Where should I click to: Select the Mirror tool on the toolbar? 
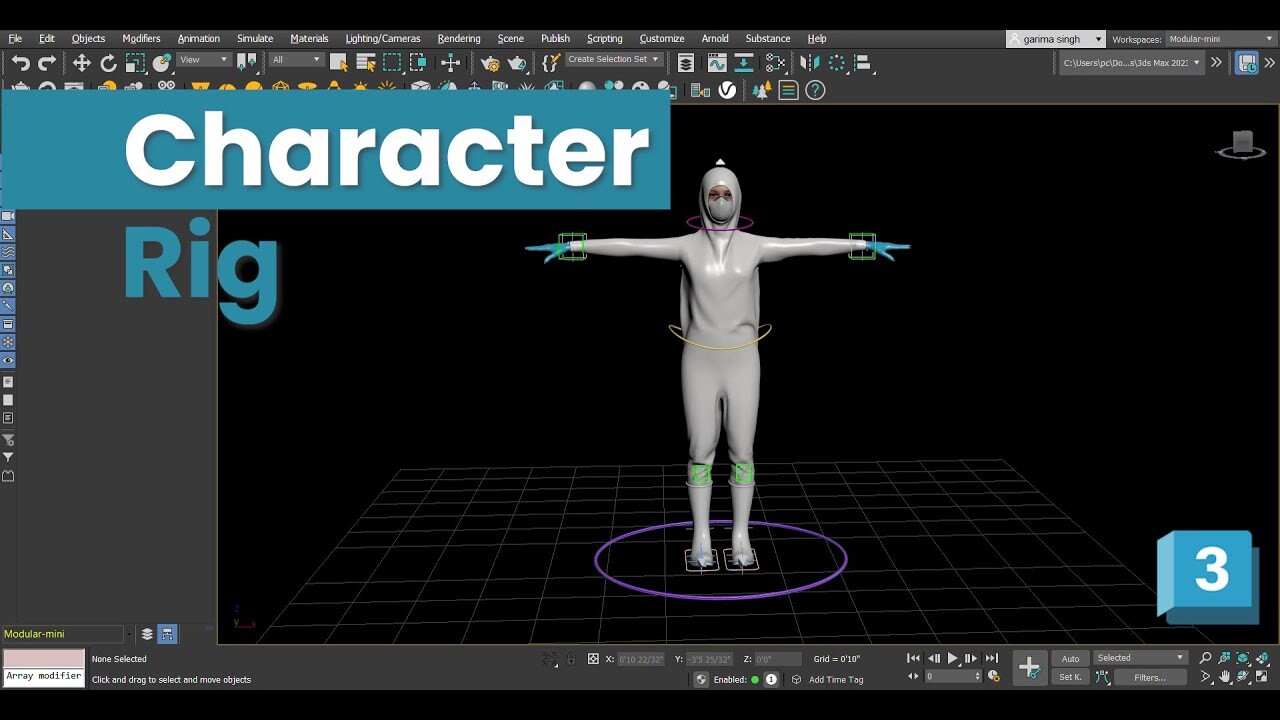(x=809, y=62)
